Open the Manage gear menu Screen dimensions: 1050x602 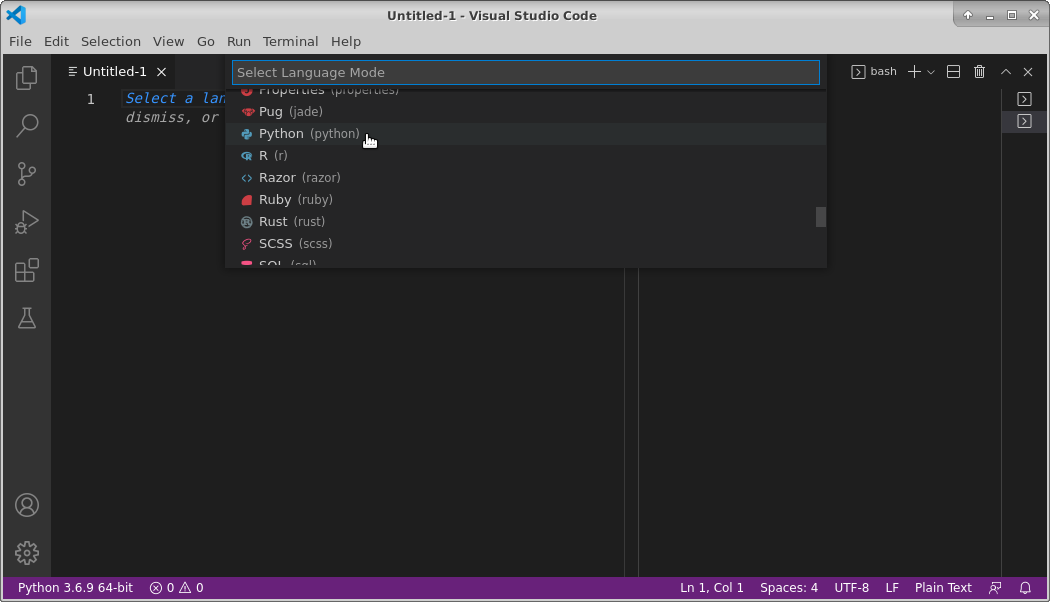click(26, 552)
